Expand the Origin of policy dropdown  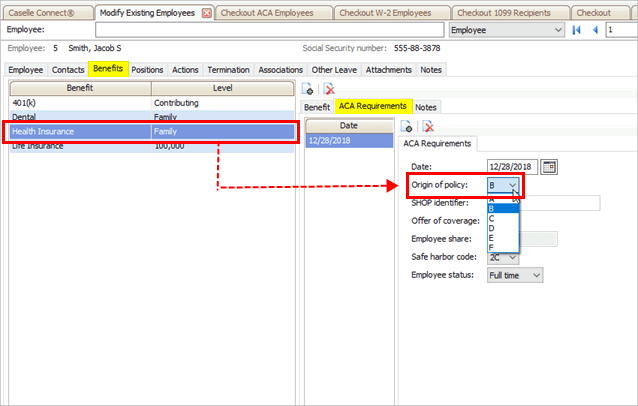[512, 185]
